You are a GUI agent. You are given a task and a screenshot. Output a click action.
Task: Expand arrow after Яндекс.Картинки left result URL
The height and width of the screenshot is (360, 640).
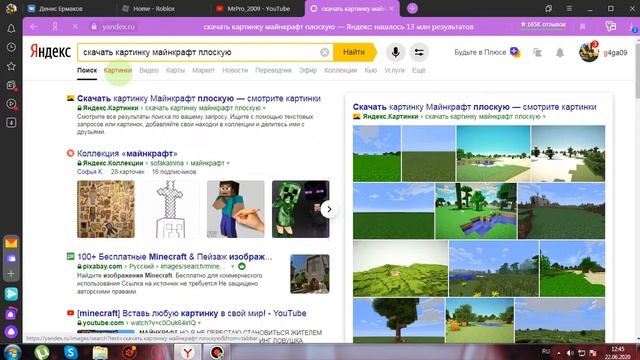pos(264,108)
